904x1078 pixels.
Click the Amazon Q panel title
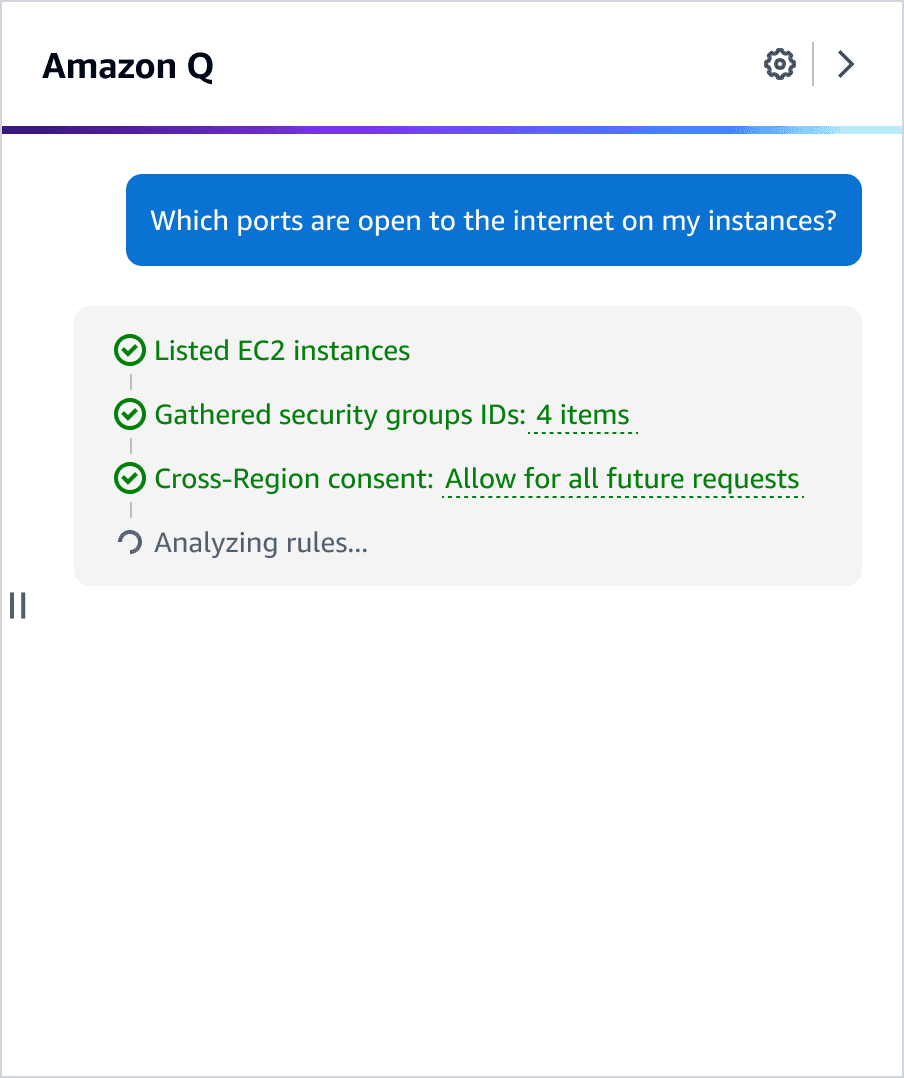128,66
